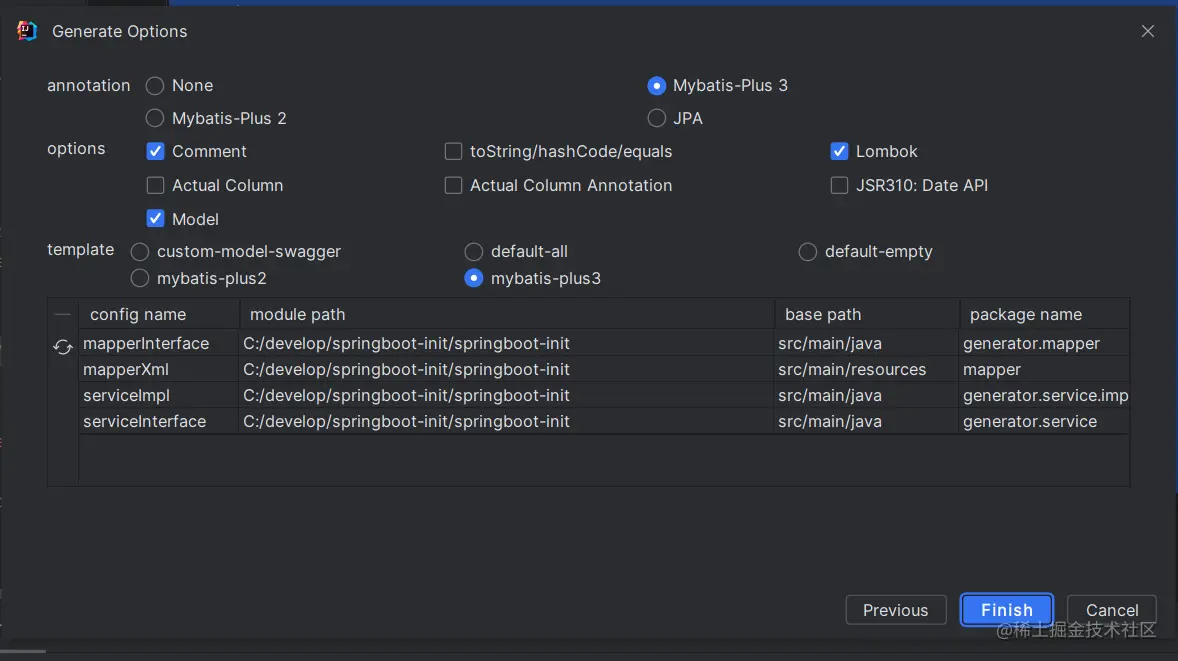Click the serviceImpl package name cell

[1045, 395]
